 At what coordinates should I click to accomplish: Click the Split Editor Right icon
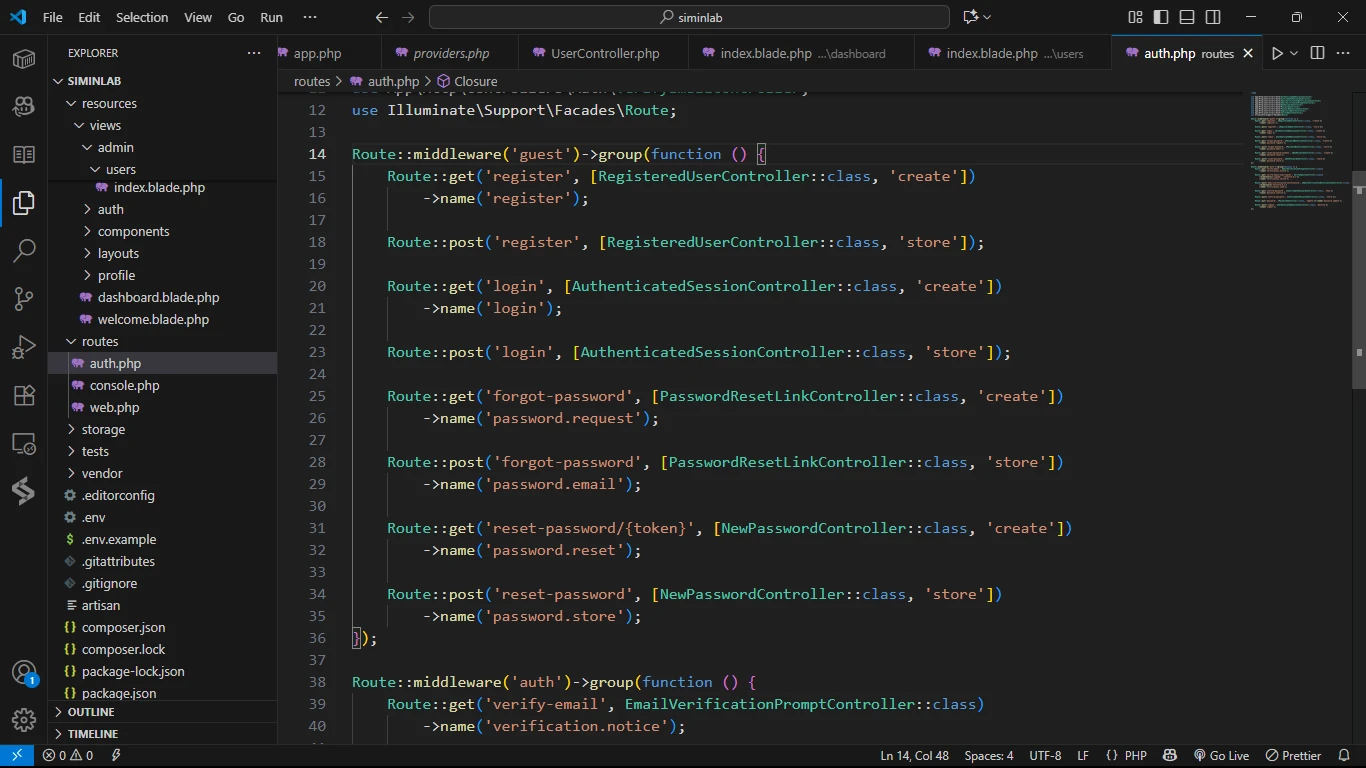pos(1317,53)
